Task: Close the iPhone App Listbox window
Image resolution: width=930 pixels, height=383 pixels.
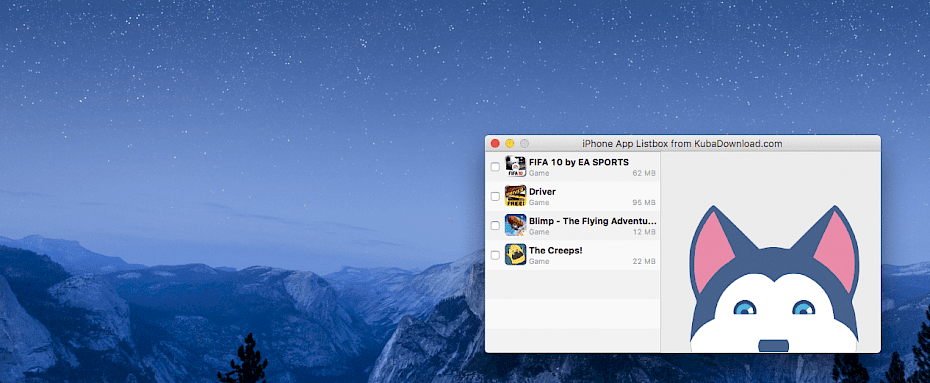Action: pyautogui.click(x=495, y=143)
